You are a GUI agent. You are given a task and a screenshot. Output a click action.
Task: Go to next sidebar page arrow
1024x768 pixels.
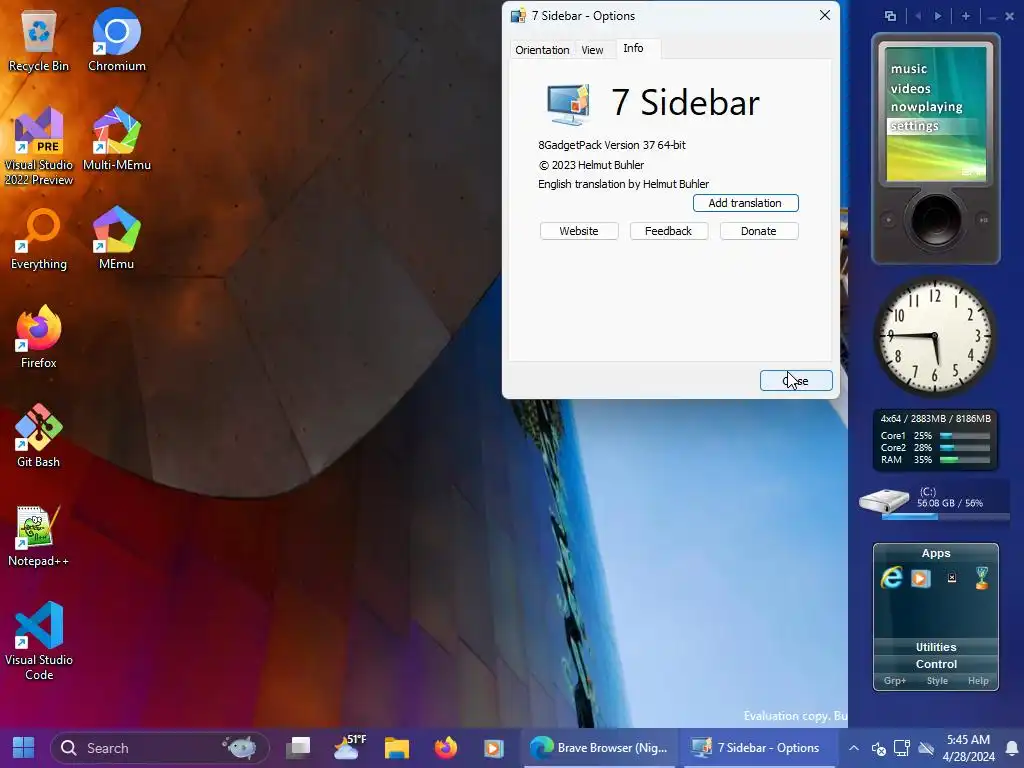(938, 16)
